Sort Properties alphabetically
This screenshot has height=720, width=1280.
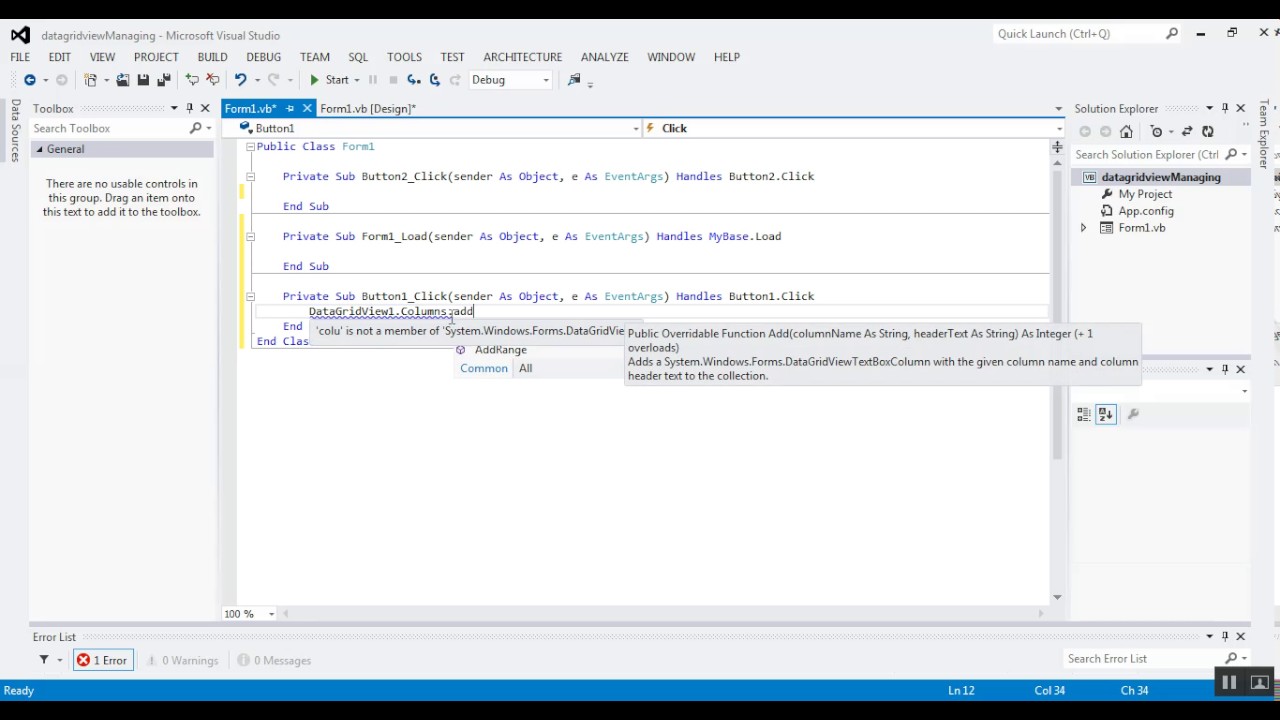(x=1105, y=414)
